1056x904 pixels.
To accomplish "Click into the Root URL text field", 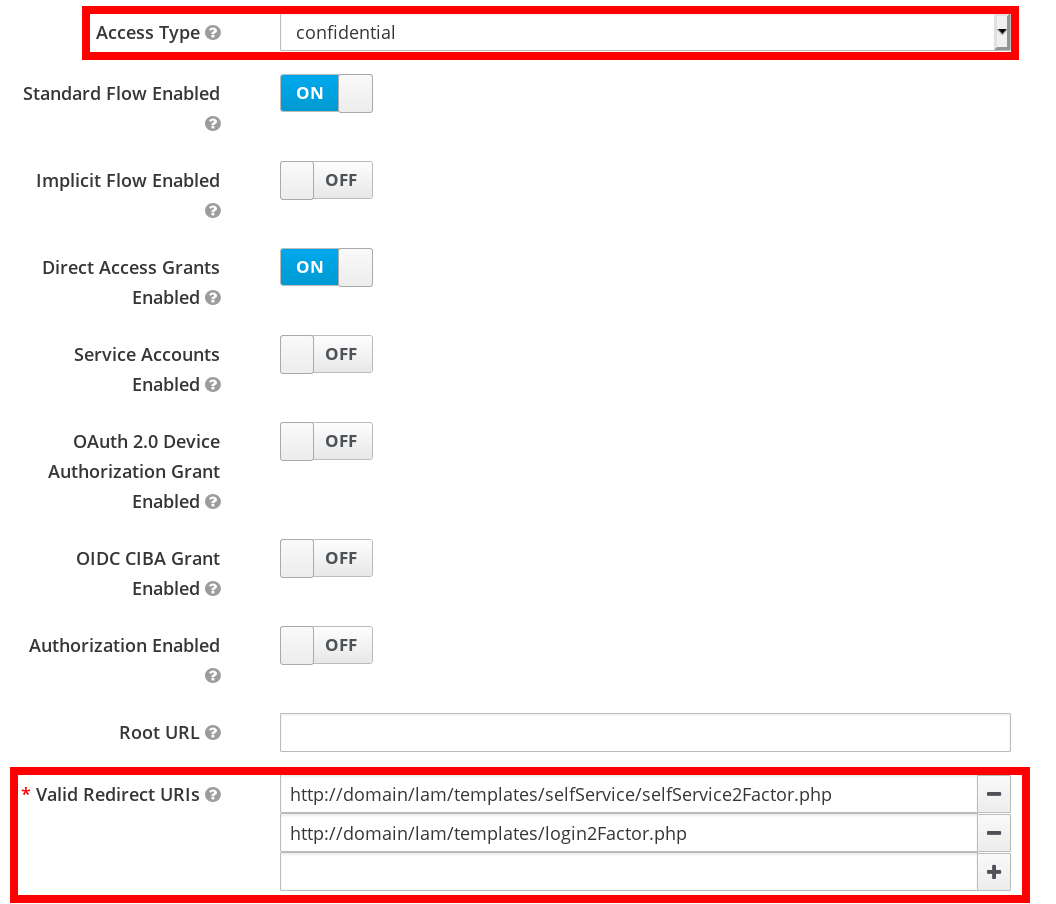I will tap(645, 733).
